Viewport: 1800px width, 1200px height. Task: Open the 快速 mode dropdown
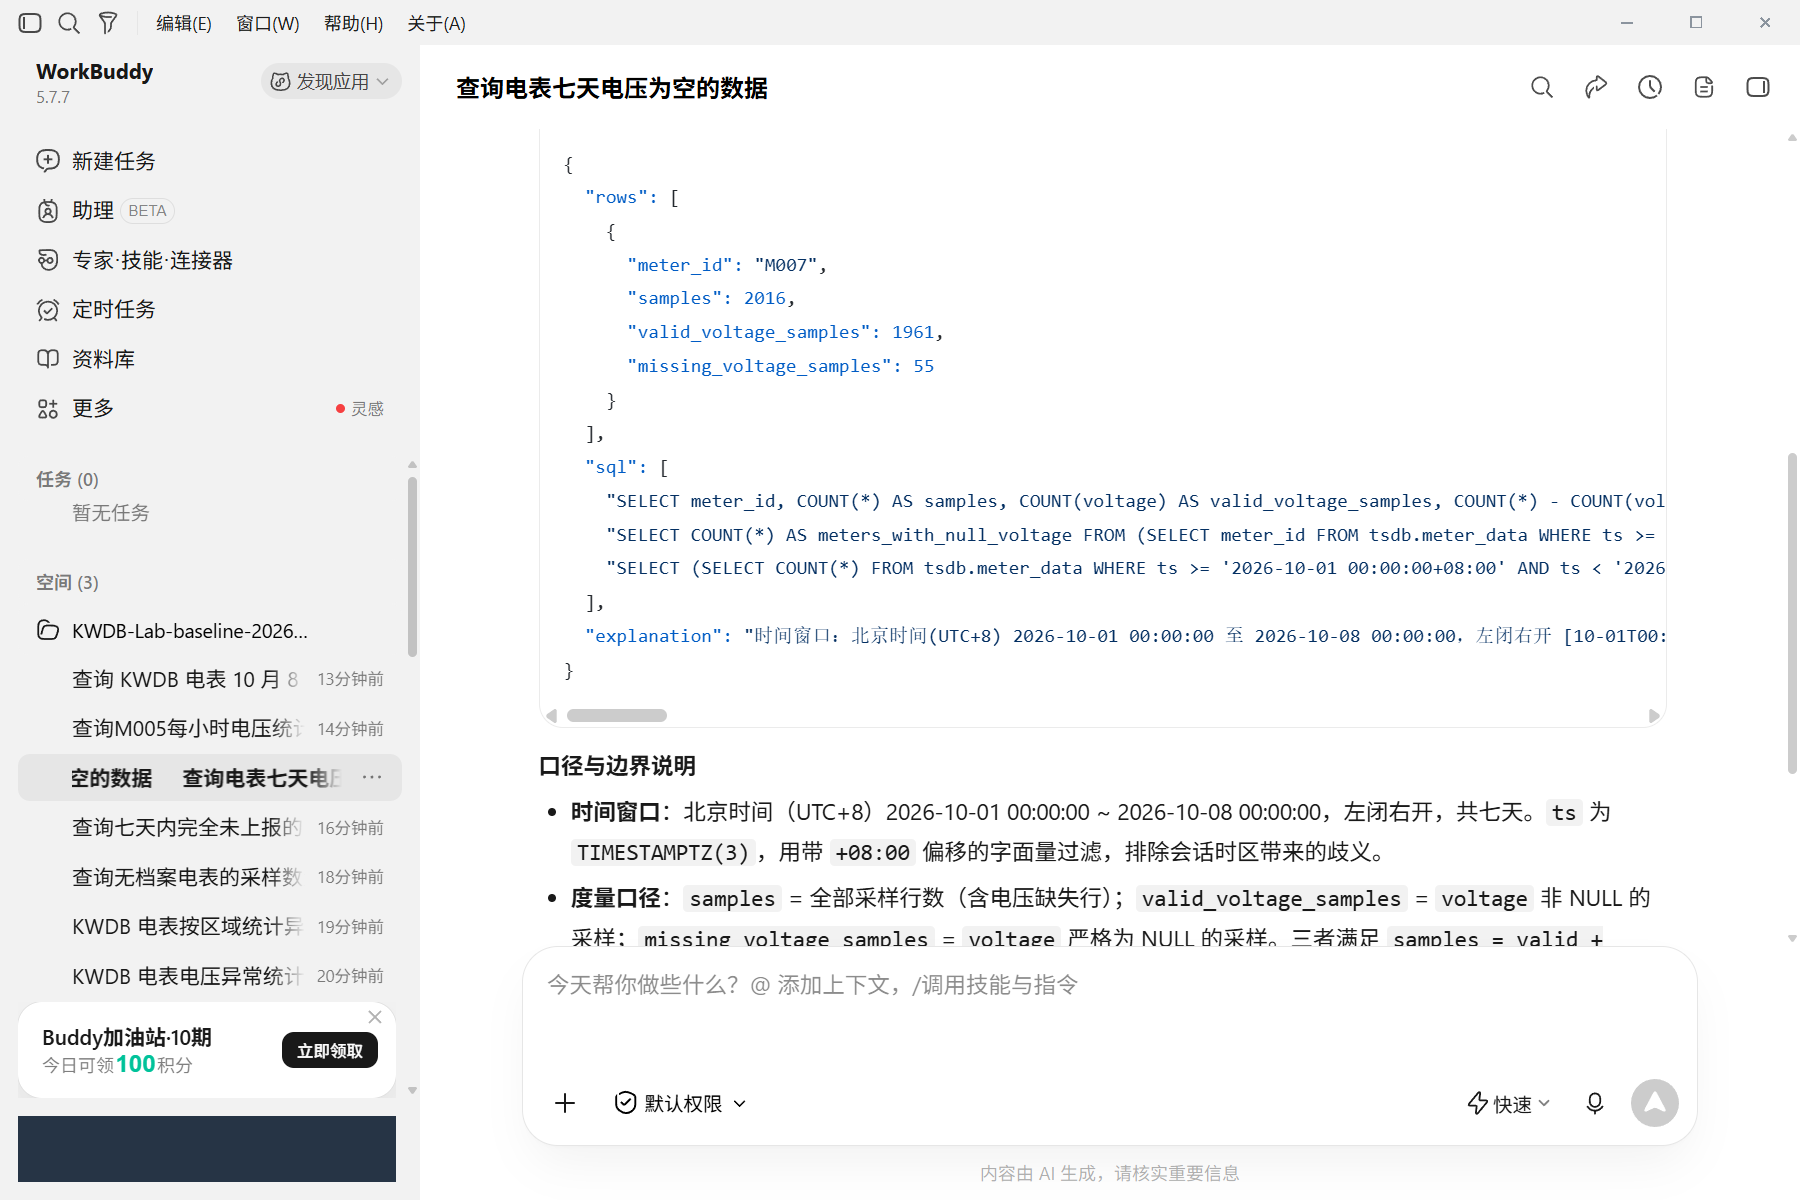(x=1508, y=1103)
